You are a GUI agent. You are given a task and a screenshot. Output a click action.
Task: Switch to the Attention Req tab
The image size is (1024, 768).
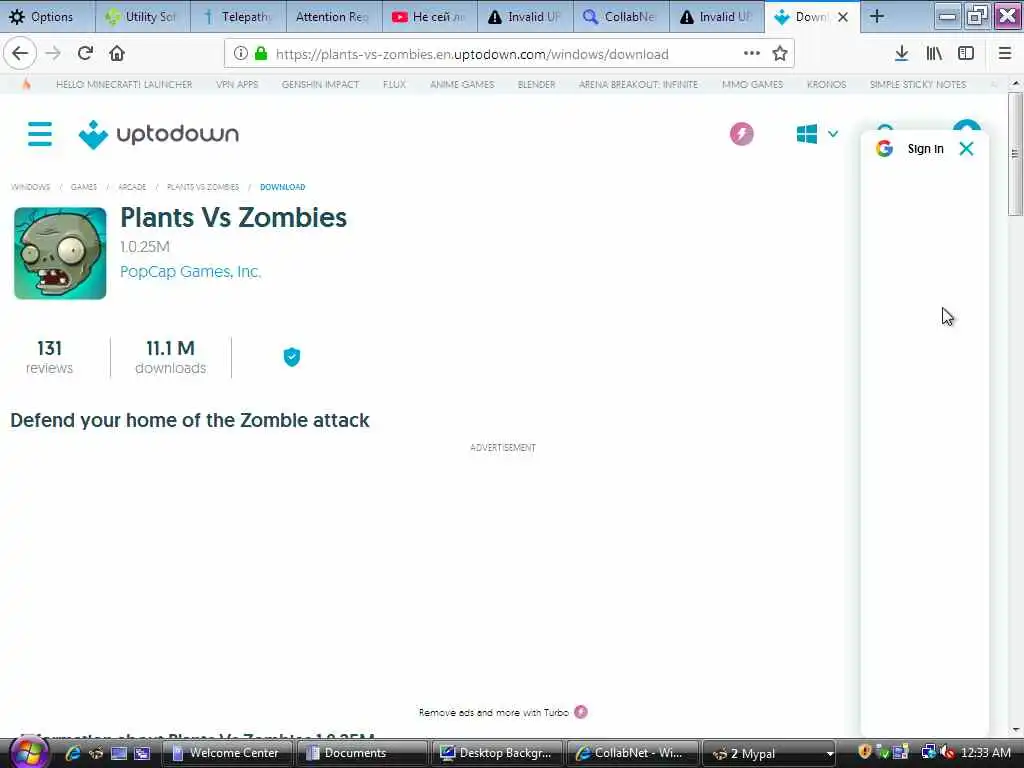(334, 17)
